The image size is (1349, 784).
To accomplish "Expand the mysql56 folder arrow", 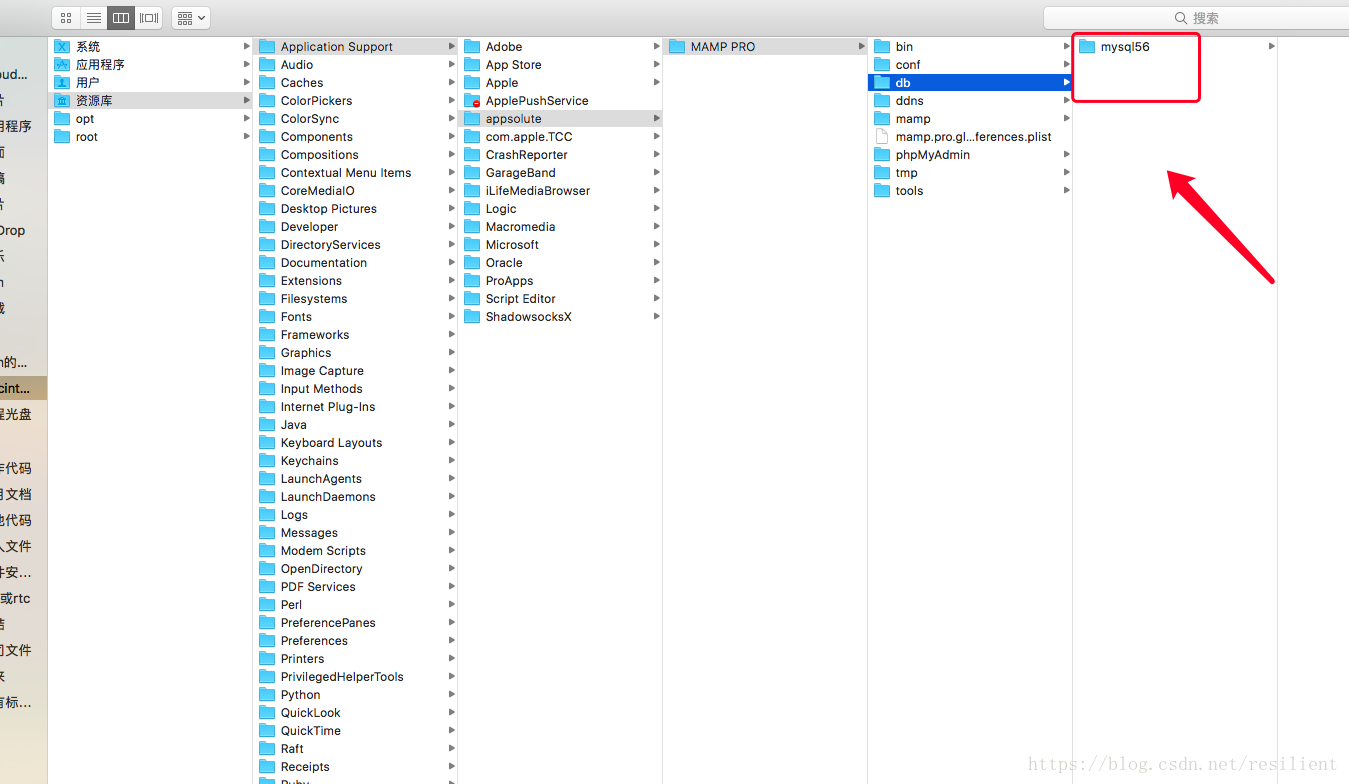I will tap(1272, 47).
